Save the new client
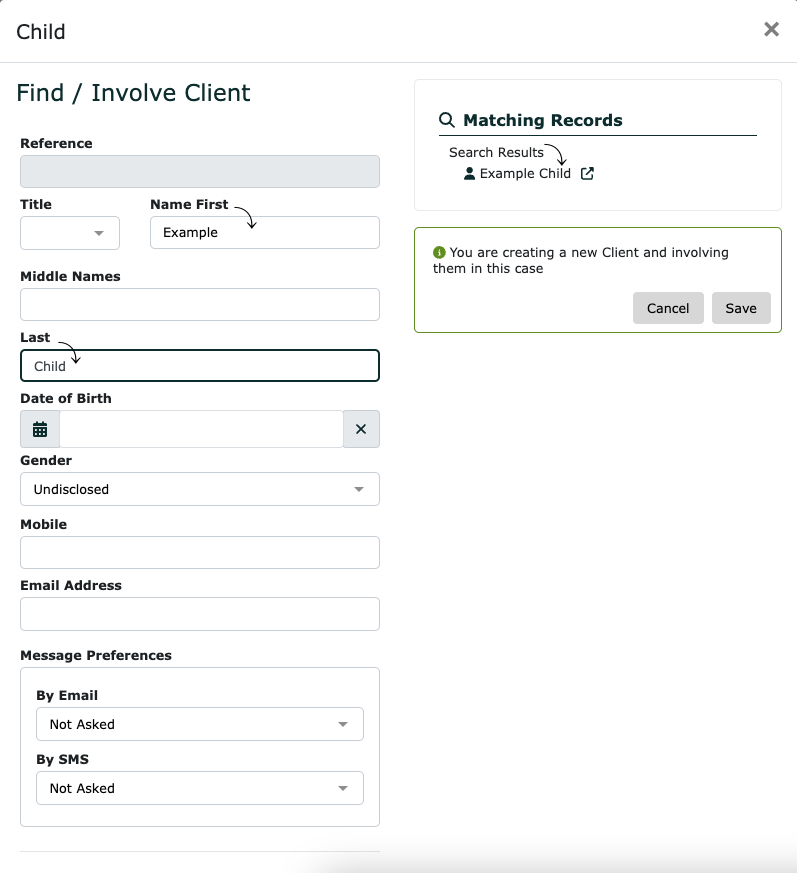Viewport: 797px width, 873px height. (x=741, y=308)
